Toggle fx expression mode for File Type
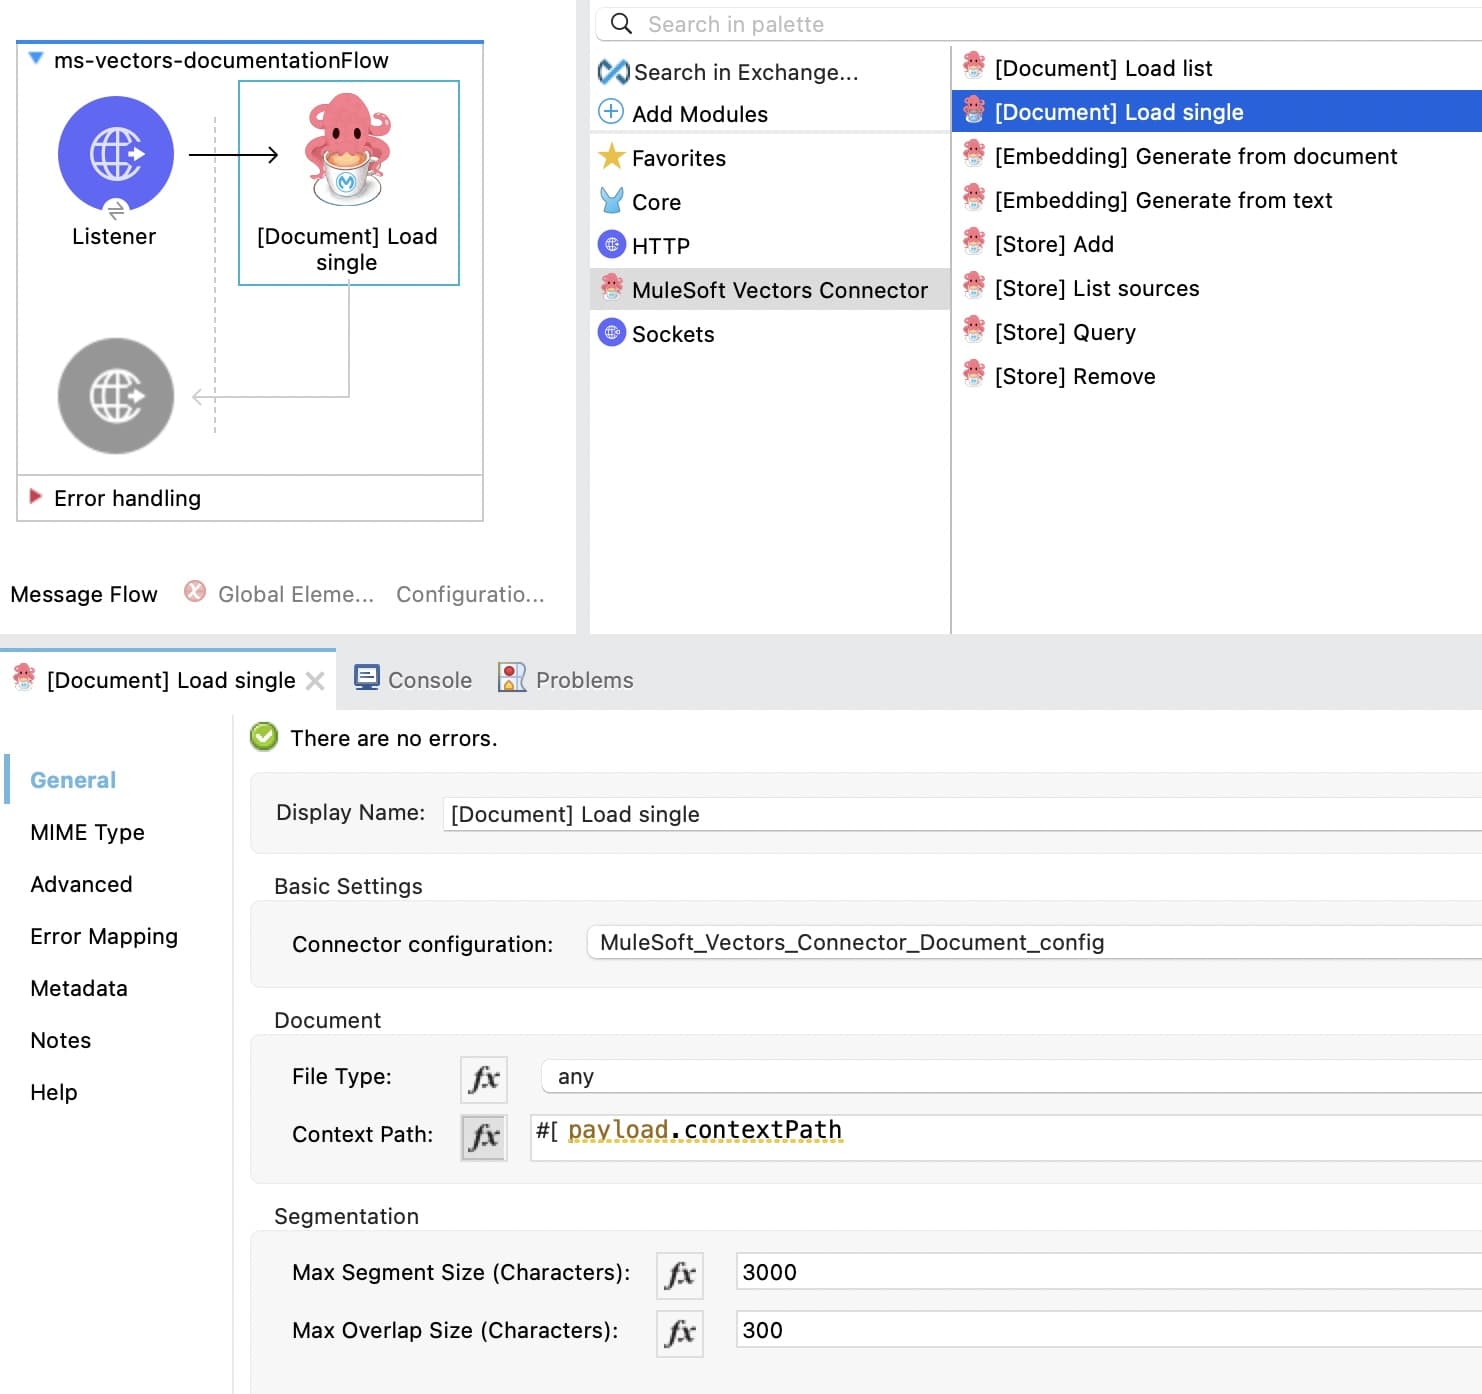 click(484, 1080)
